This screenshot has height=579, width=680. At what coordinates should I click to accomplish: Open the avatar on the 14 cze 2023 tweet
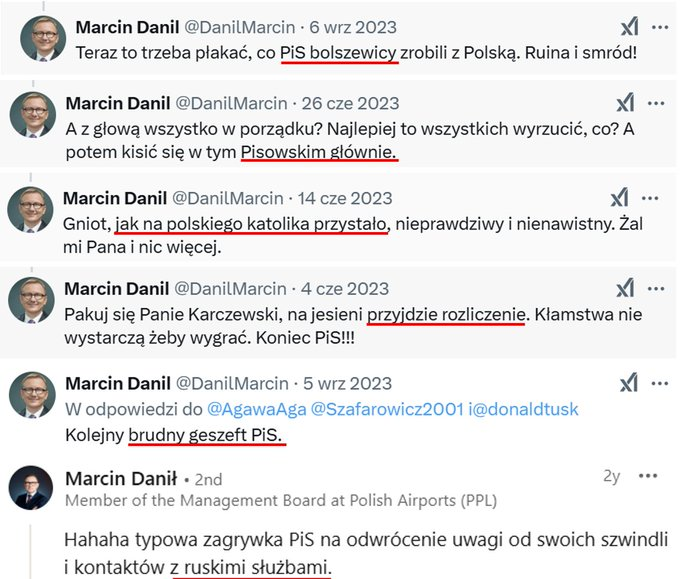click(x=30, y=208)
